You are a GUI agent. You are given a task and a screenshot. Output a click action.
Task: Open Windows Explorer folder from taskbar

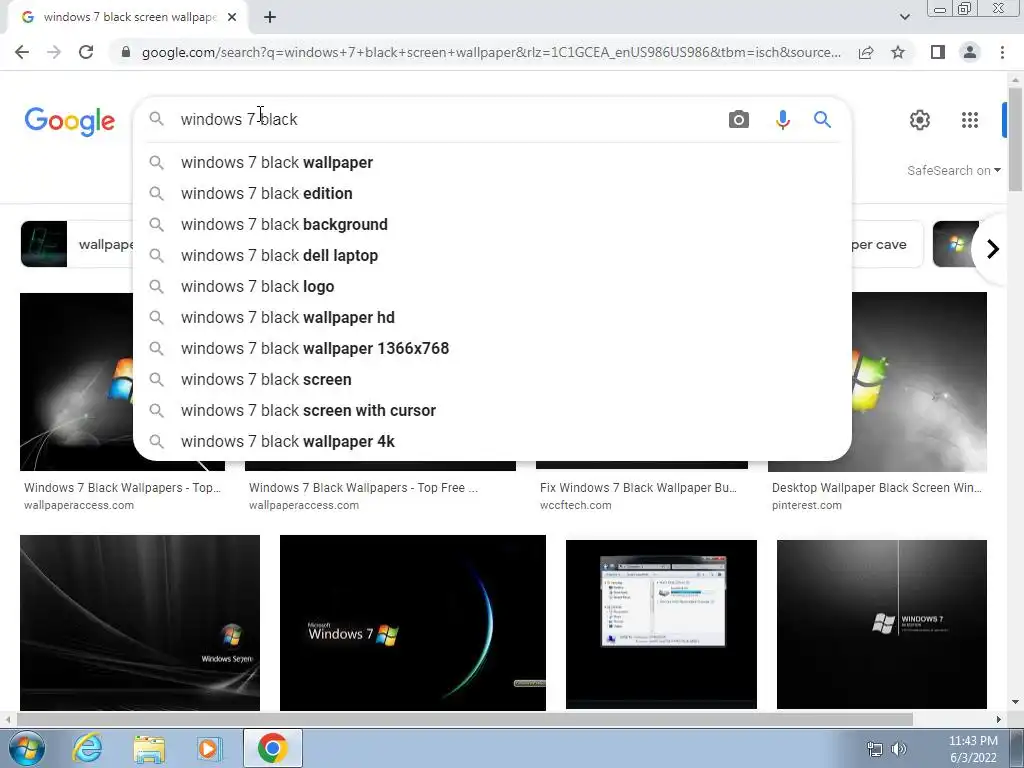point(149,748)
